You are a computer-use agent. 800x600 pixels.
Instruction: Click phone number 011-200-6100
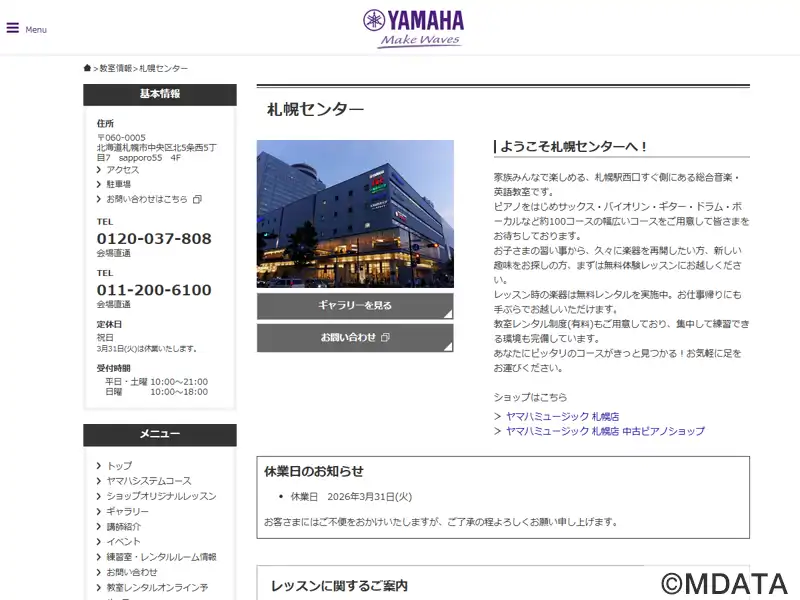tap(154, 290)
